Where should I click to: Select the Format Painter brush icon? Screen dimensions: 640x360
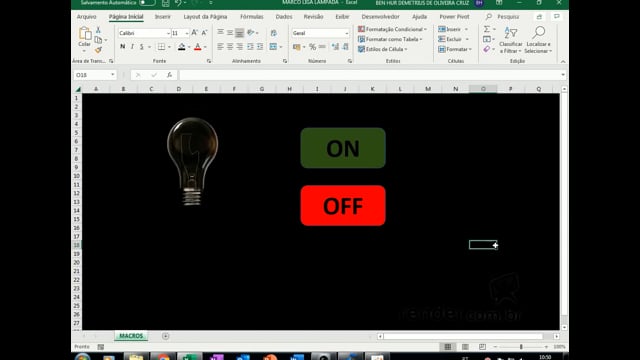click(98, 50)
